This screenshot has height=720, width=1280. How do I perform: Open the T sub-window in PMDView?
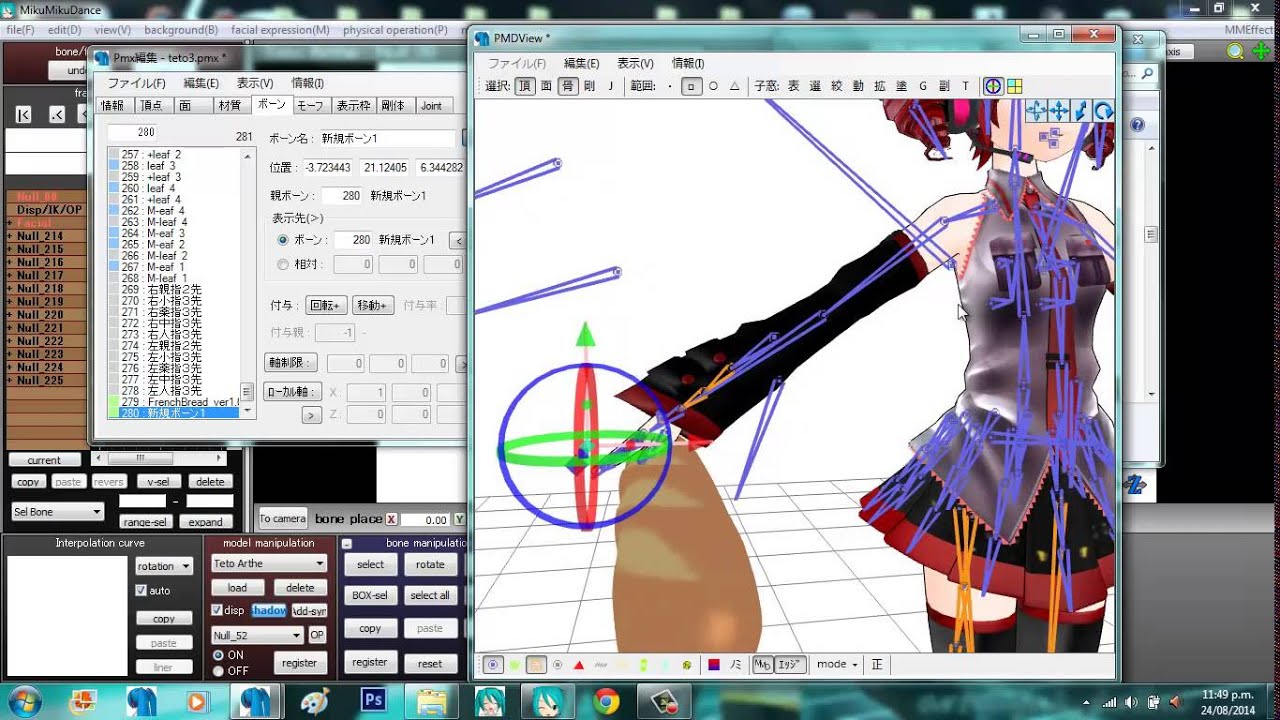[x=965, y=86]
